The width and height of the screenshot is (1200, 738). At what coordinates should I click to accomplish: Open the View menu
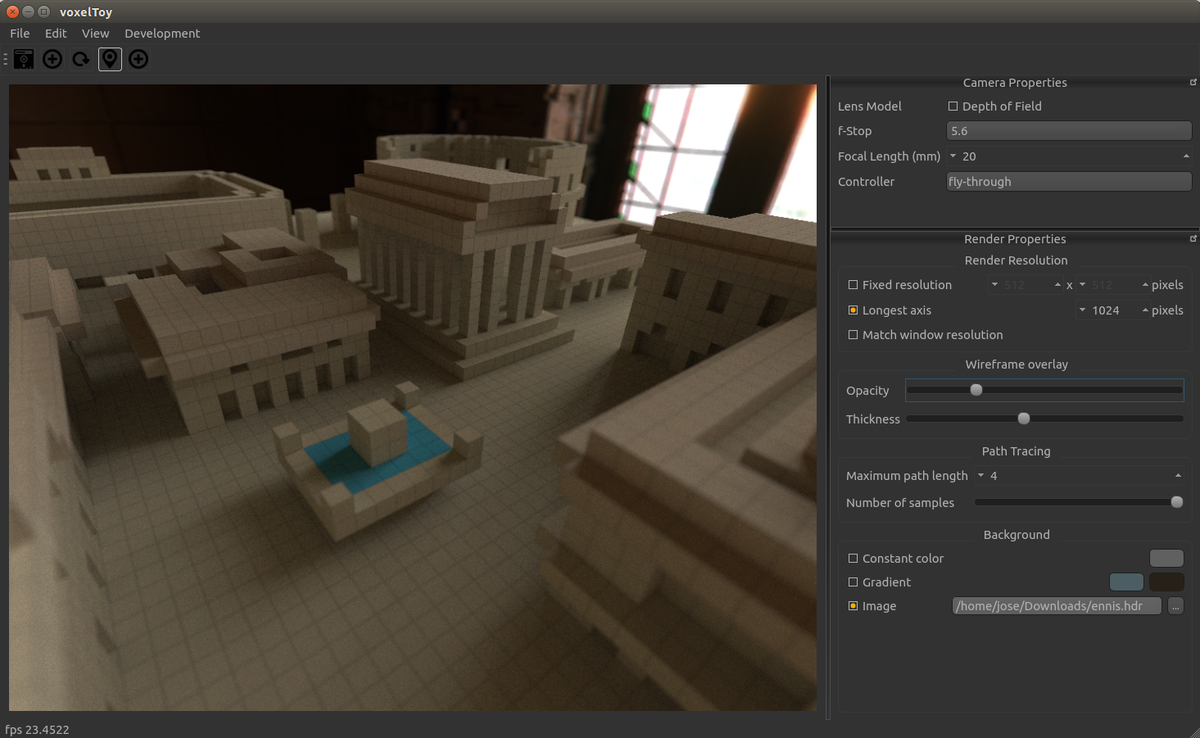[96, 33]
